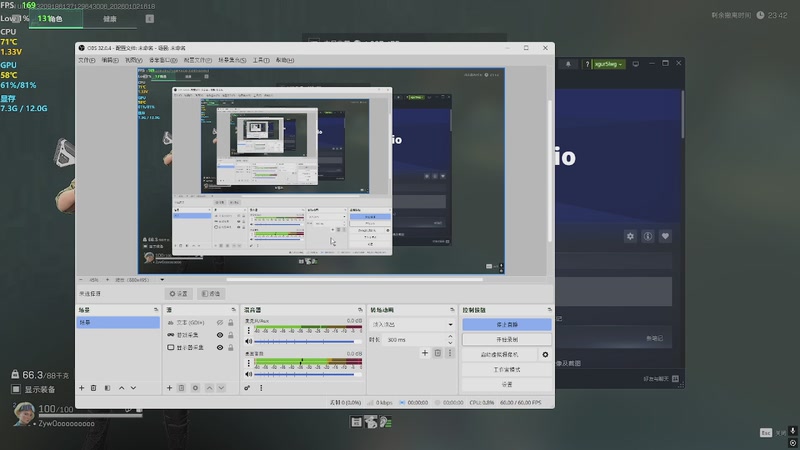800x450 pixels.
Task: Remove transition with trash icon
Action: (438, 353)
